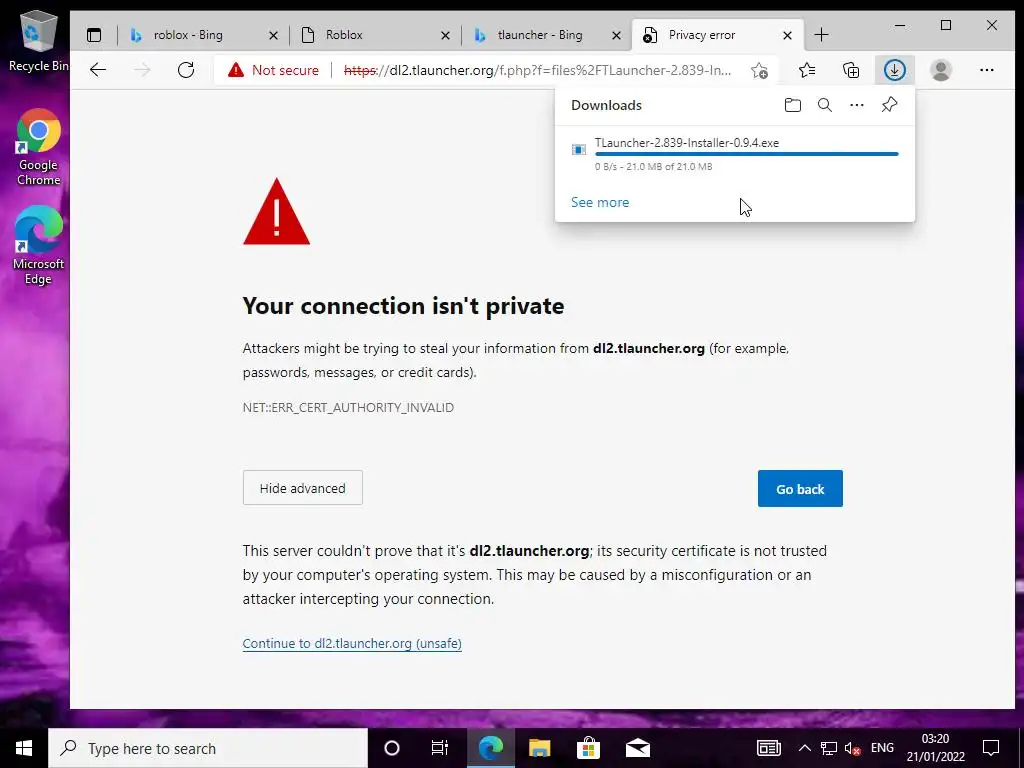Open the user profile avatar icon
The image size is (1024, 768).
940,70
